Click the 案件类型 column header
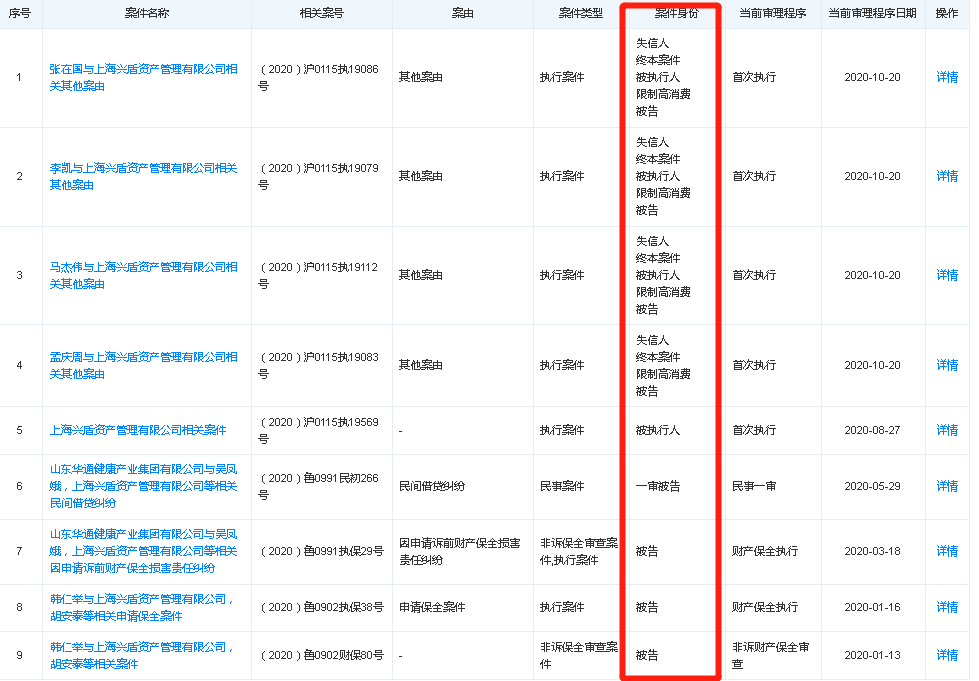The image size is (979, 681). tap(583, 14)
